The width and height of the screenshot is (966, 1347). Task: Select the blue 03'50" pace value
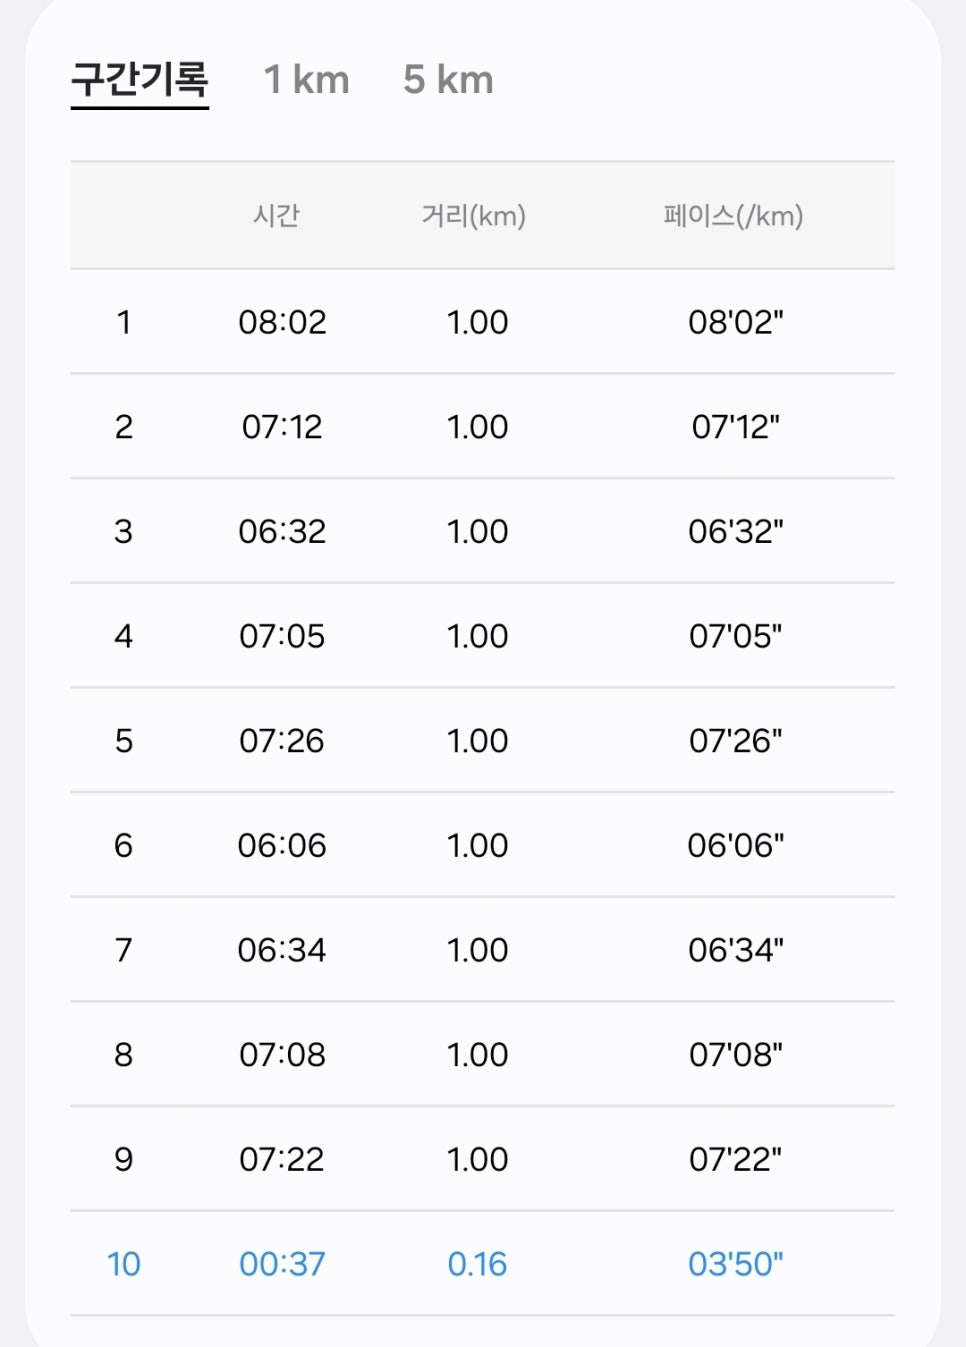tap(736, 1264)
